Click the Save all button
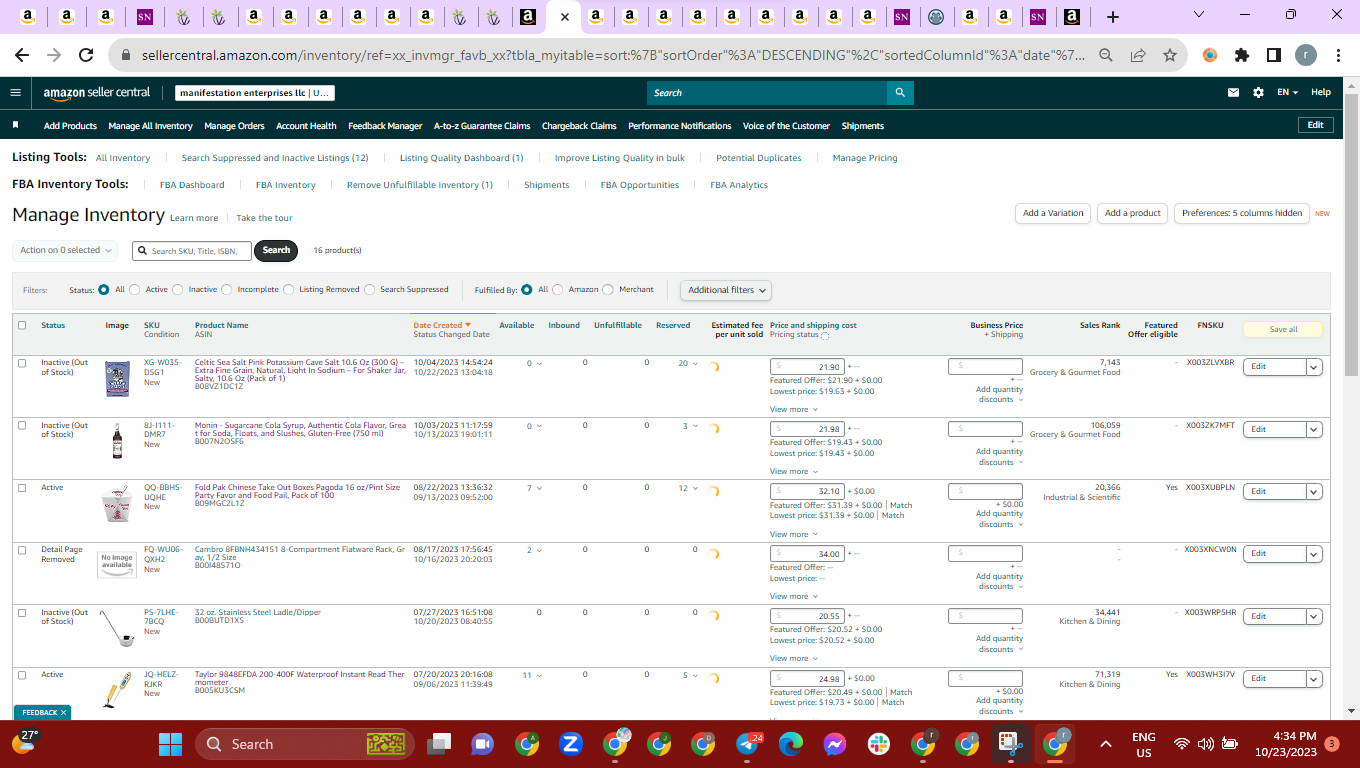 (x=1283, y=329)
